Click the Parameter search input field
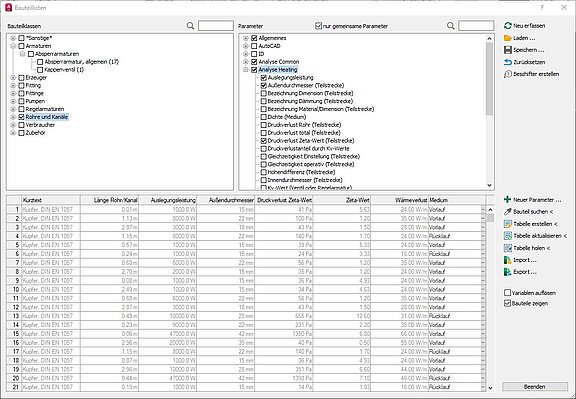Image resolution: width=576 pixels, height=399 pixels. coord(476,26)
